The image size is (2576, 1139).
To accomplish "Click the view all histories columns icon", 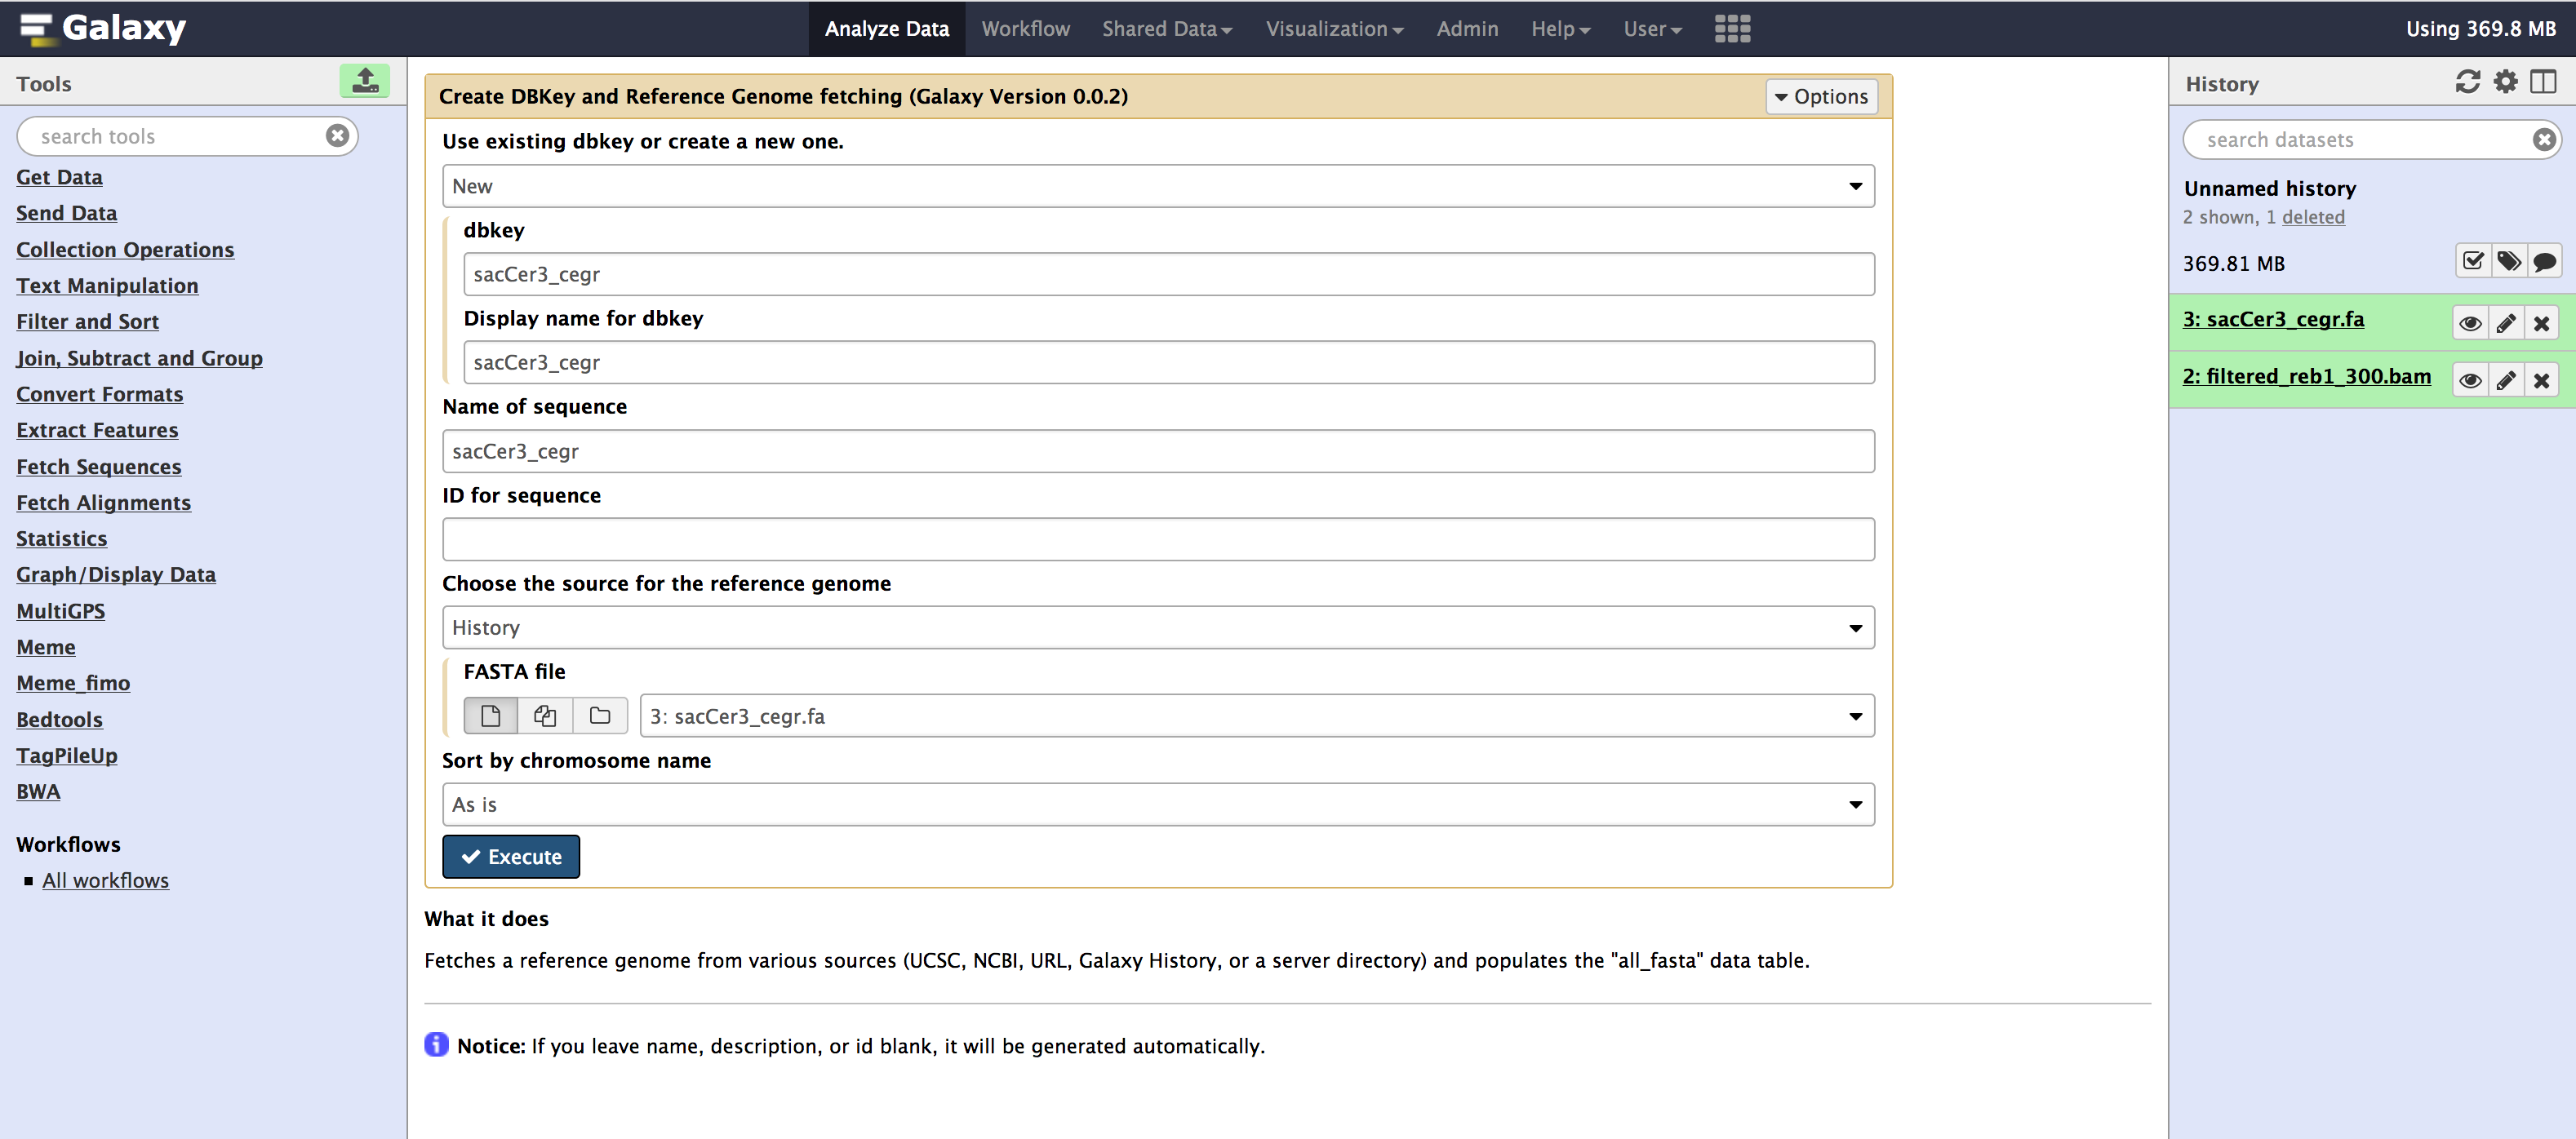I will [x=2543, y=82].
